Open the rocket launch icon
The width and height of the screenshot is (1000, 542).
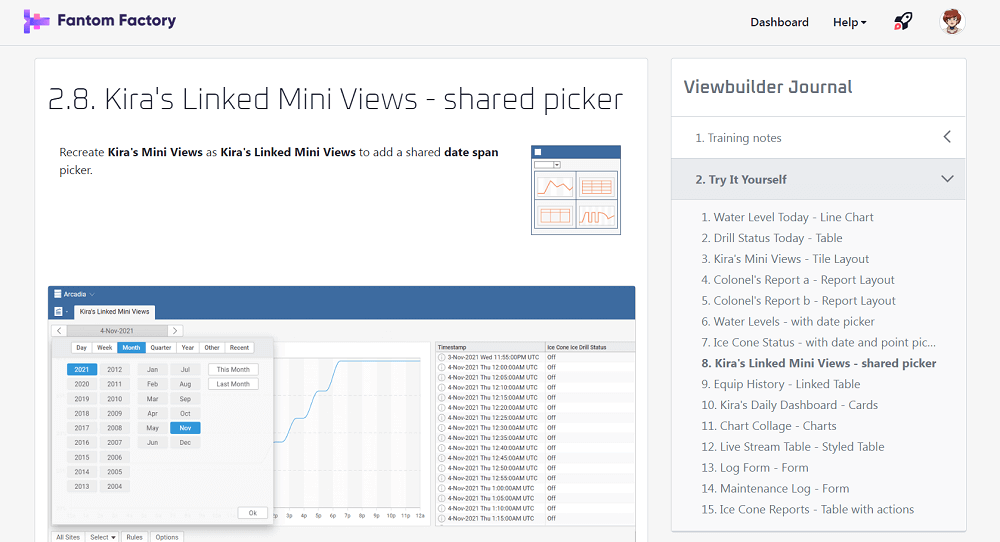pyautogui.click(x=902, y=22)
